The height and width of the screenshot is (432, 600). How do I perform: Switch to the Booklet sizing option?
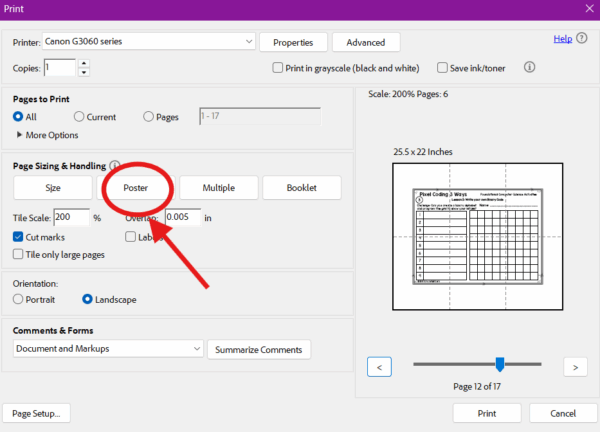tap(301, 188)
